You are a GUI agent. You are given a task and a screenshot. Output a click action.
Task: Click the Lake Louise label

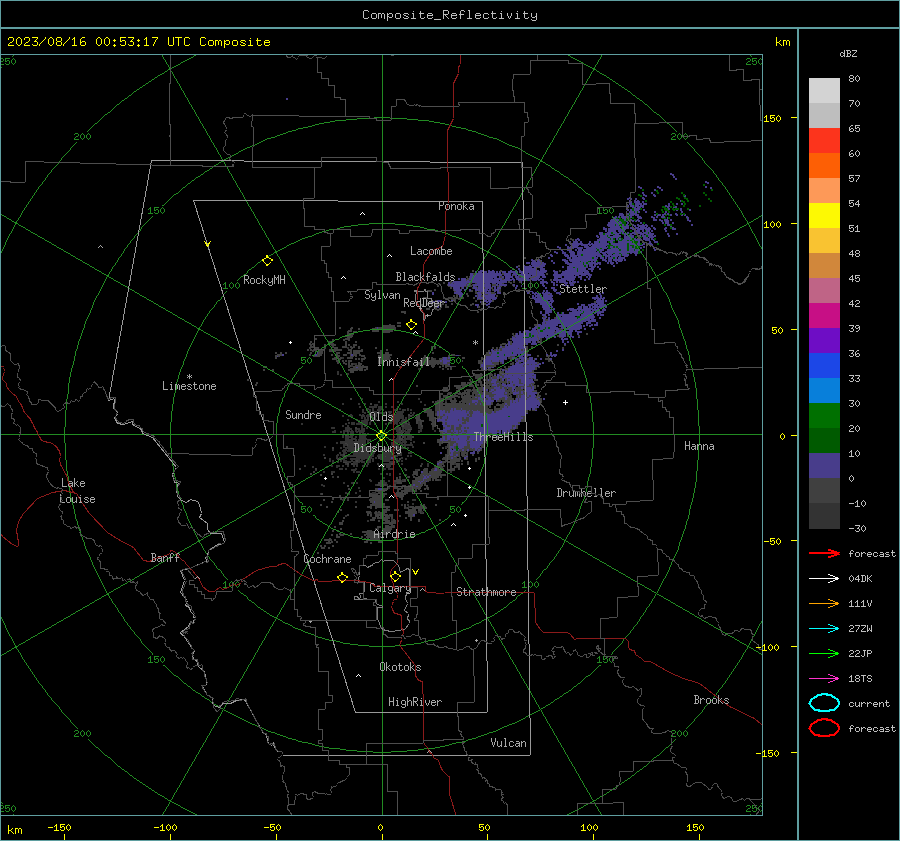coord(77,491)
